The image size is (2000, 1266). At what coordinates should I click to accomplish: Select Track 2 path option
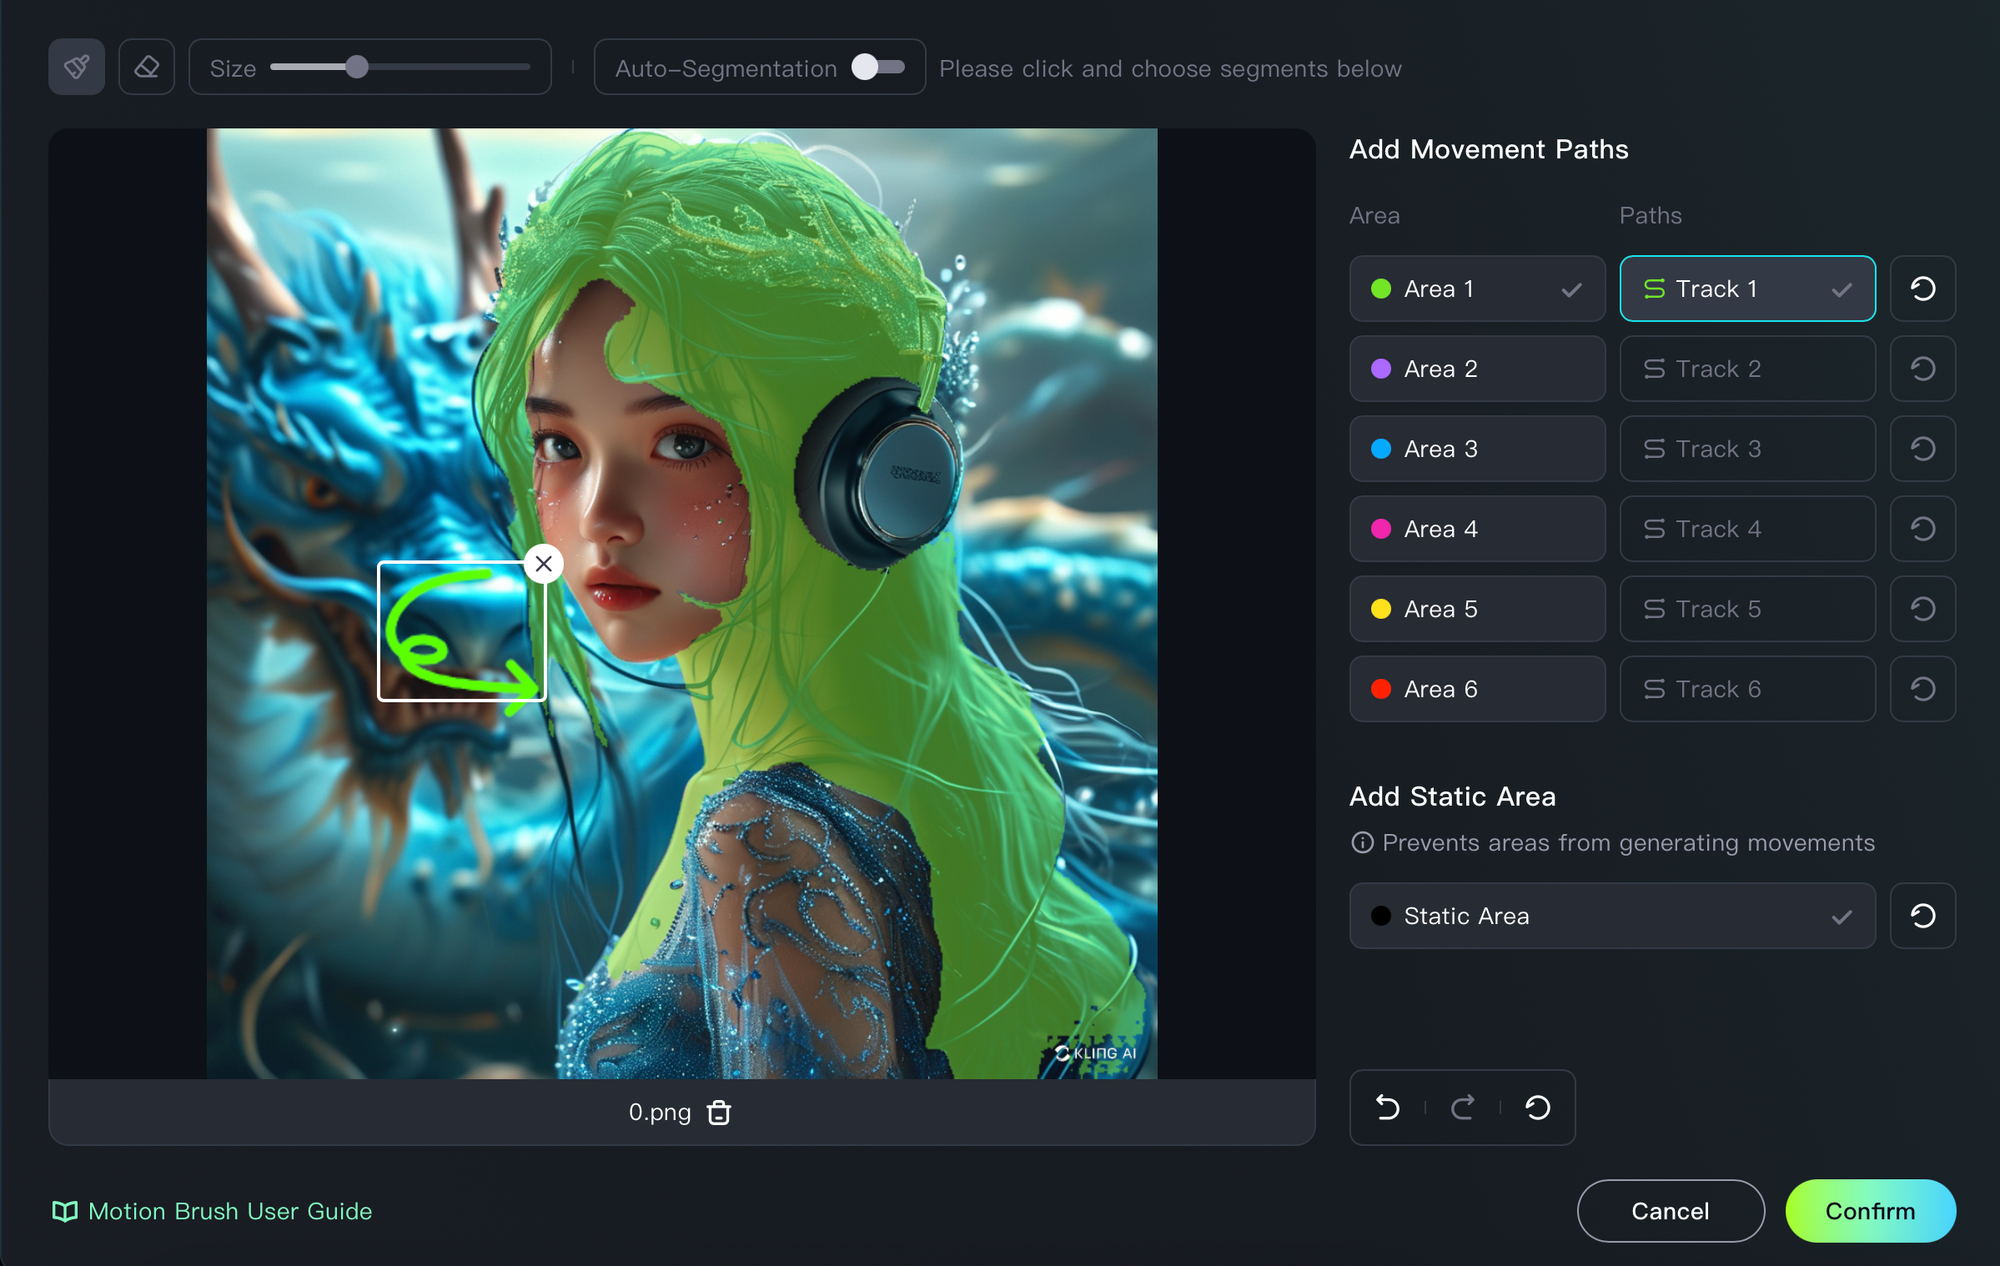(x=1746, y=369)
